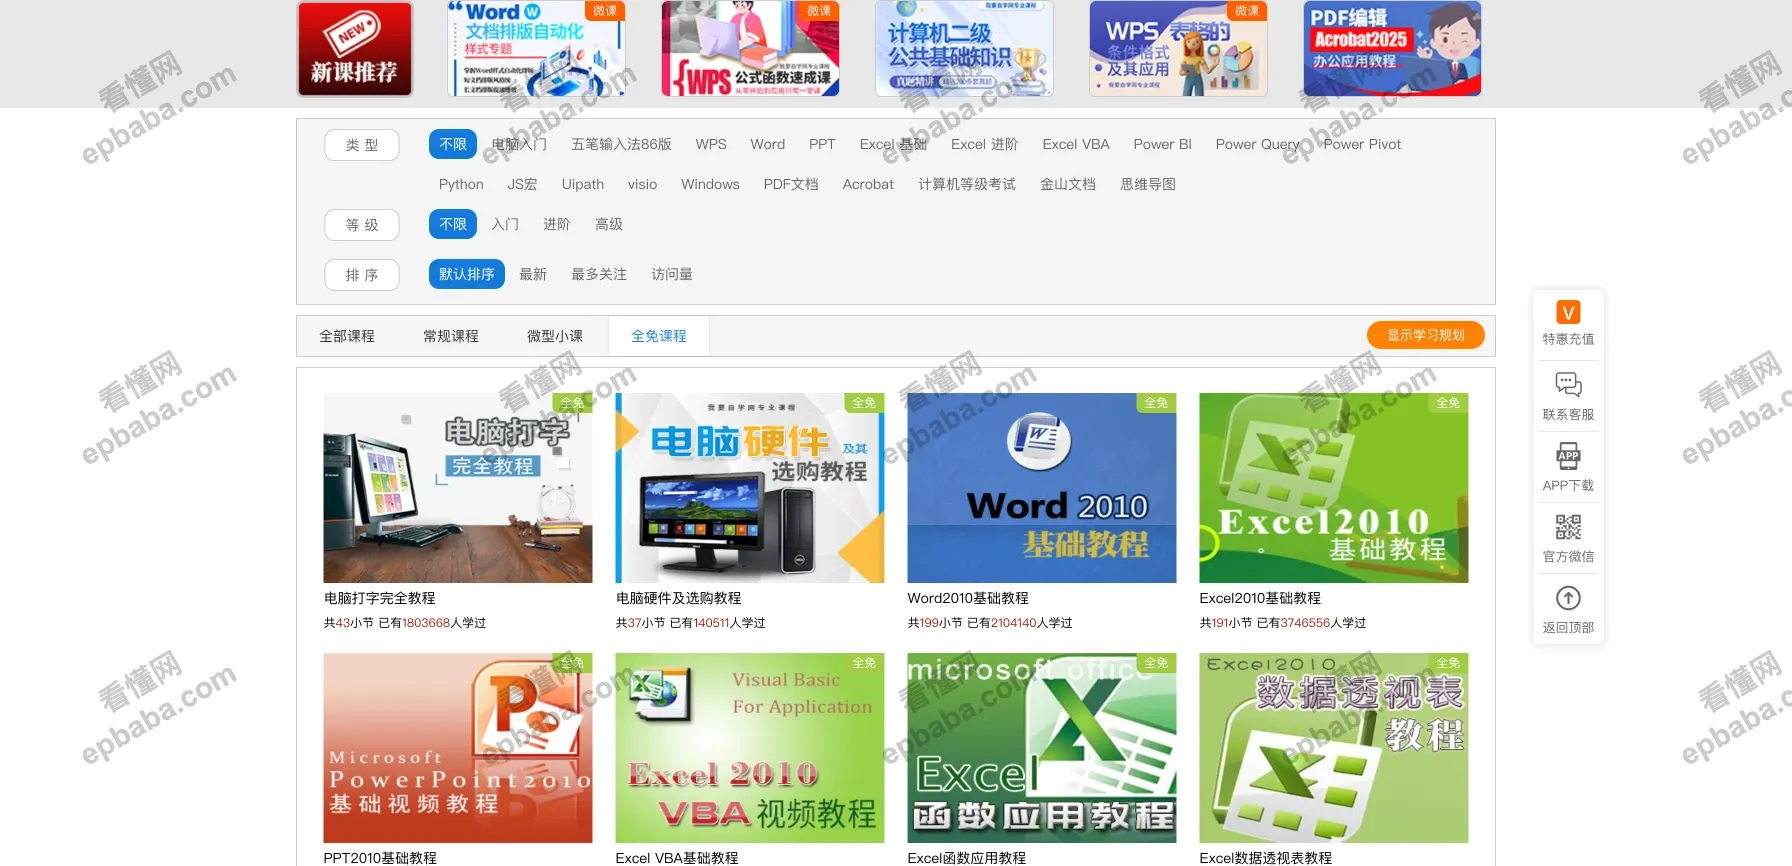This screenshot has height=866, width=1792.
Task: Click the 返回顶部 arrow icon
Action: (1568, 598)
